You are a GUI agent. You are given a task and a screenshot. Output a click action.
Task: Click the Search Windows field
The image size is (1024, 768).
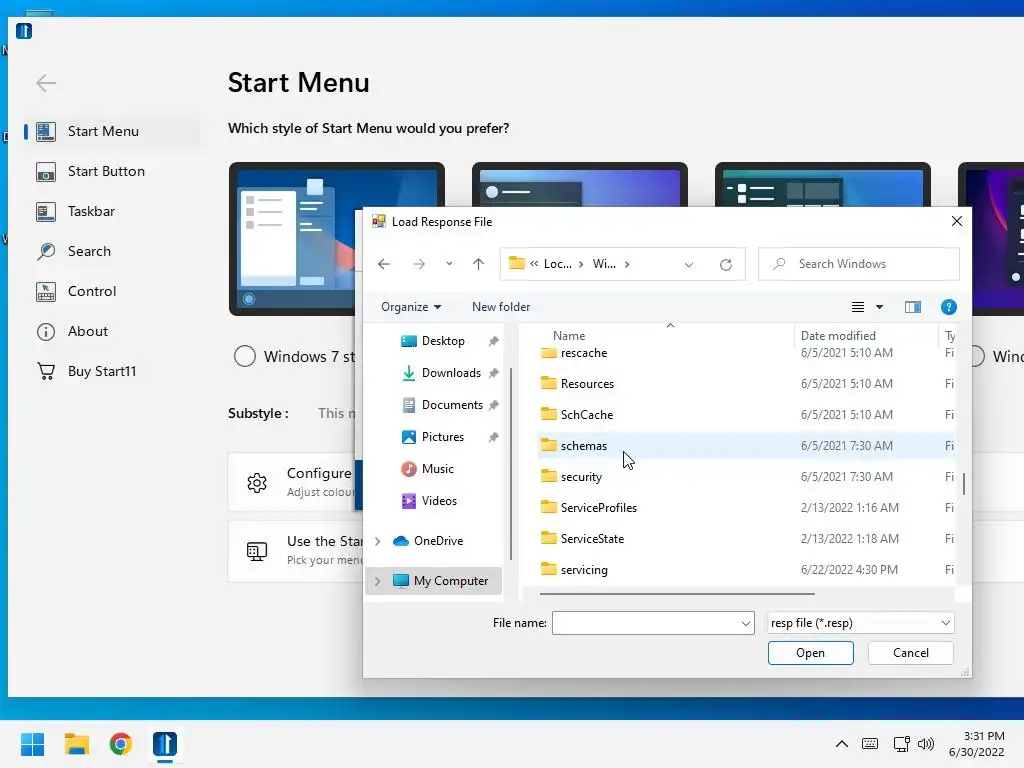point(859,264)
